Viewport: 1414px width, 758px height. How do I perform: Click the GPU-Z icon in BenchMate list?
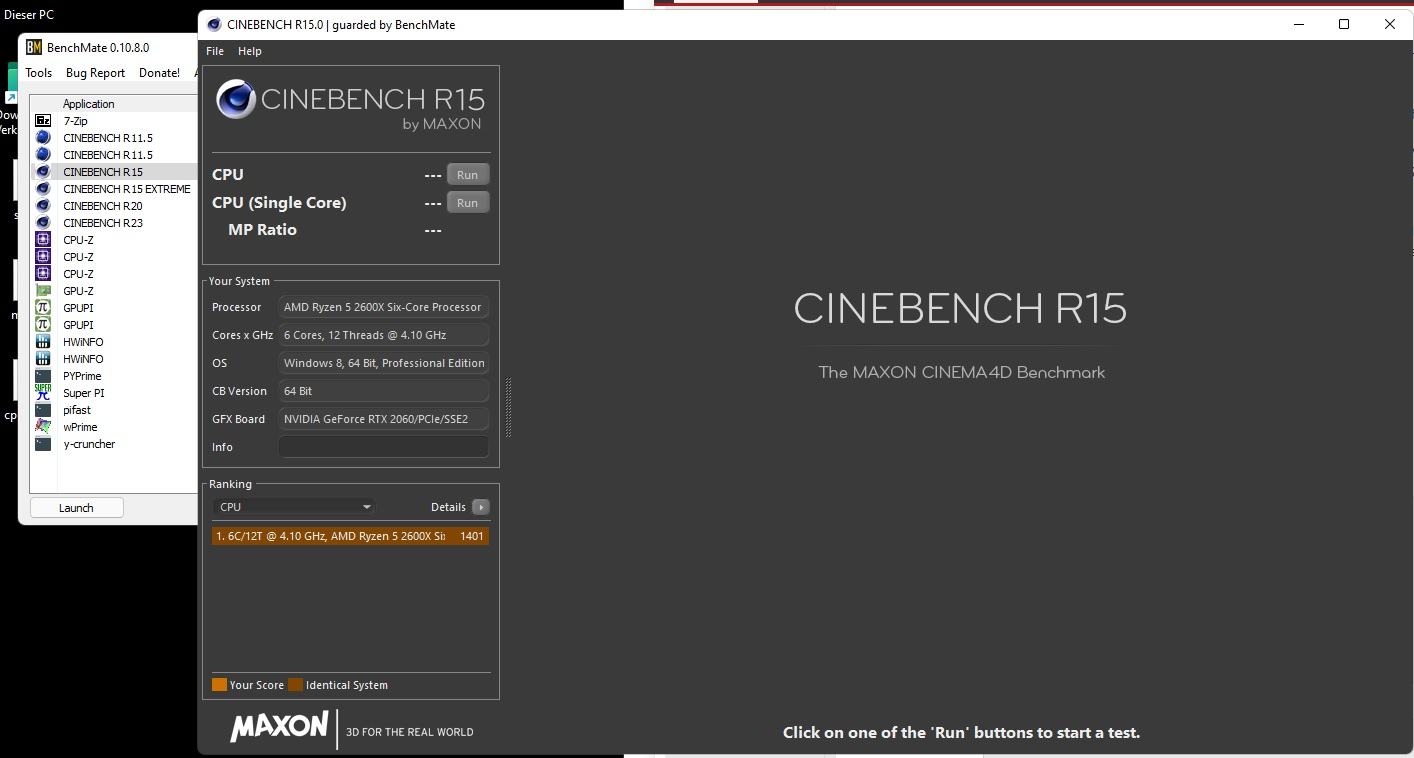tap(43, 291)
